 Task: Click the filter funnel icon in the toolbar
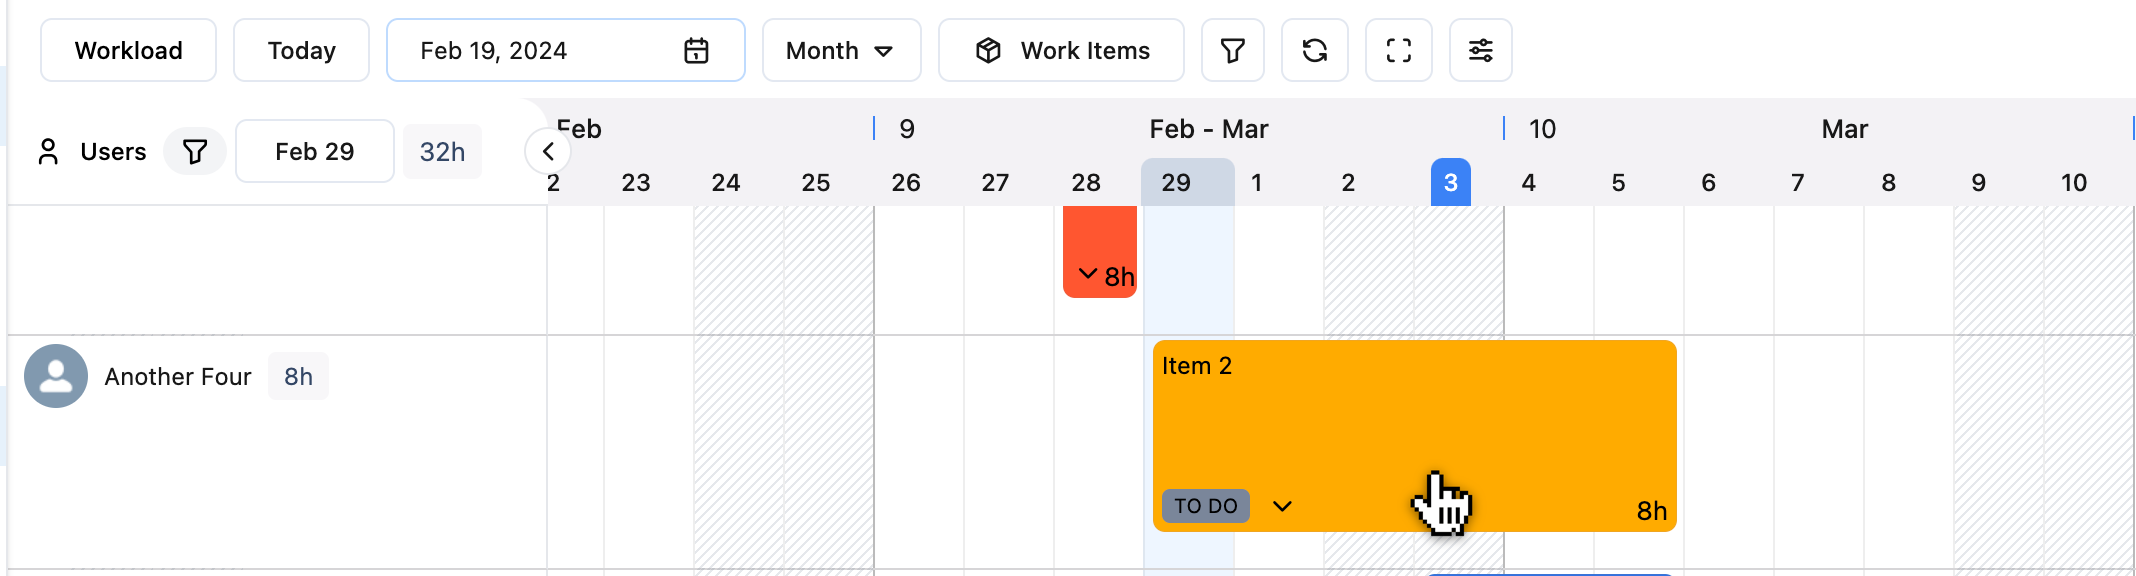tap(1232, 50)
